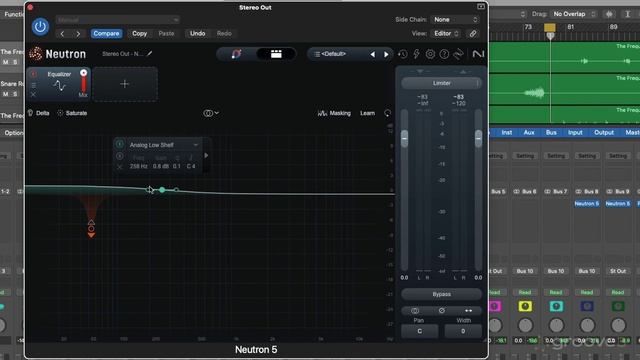This screenshot has height=360, width=640.
Task: Edit track name with pencil icon
Action: click(x=150, y=53)
